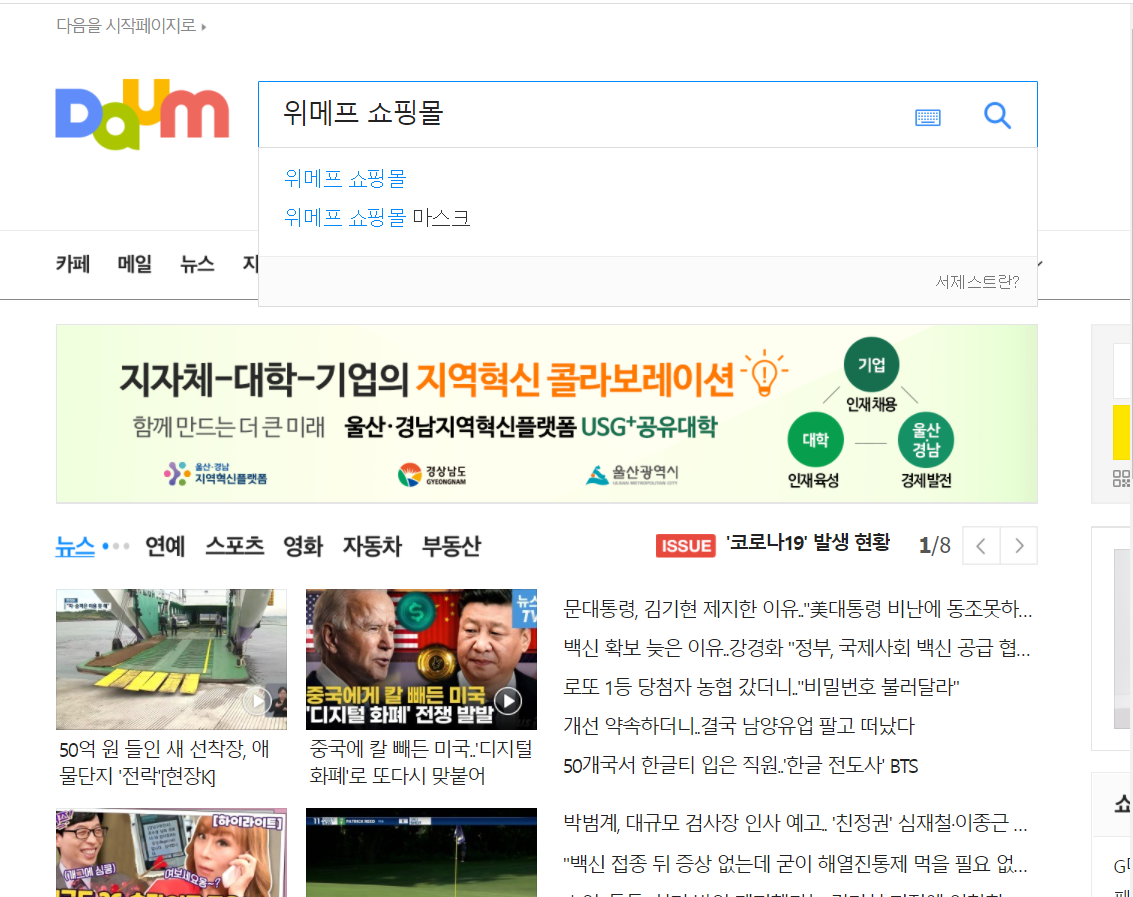The image size is (1133, 897).
Task: Play the ferry dock video icon
Action: click(x=257, y=700)
